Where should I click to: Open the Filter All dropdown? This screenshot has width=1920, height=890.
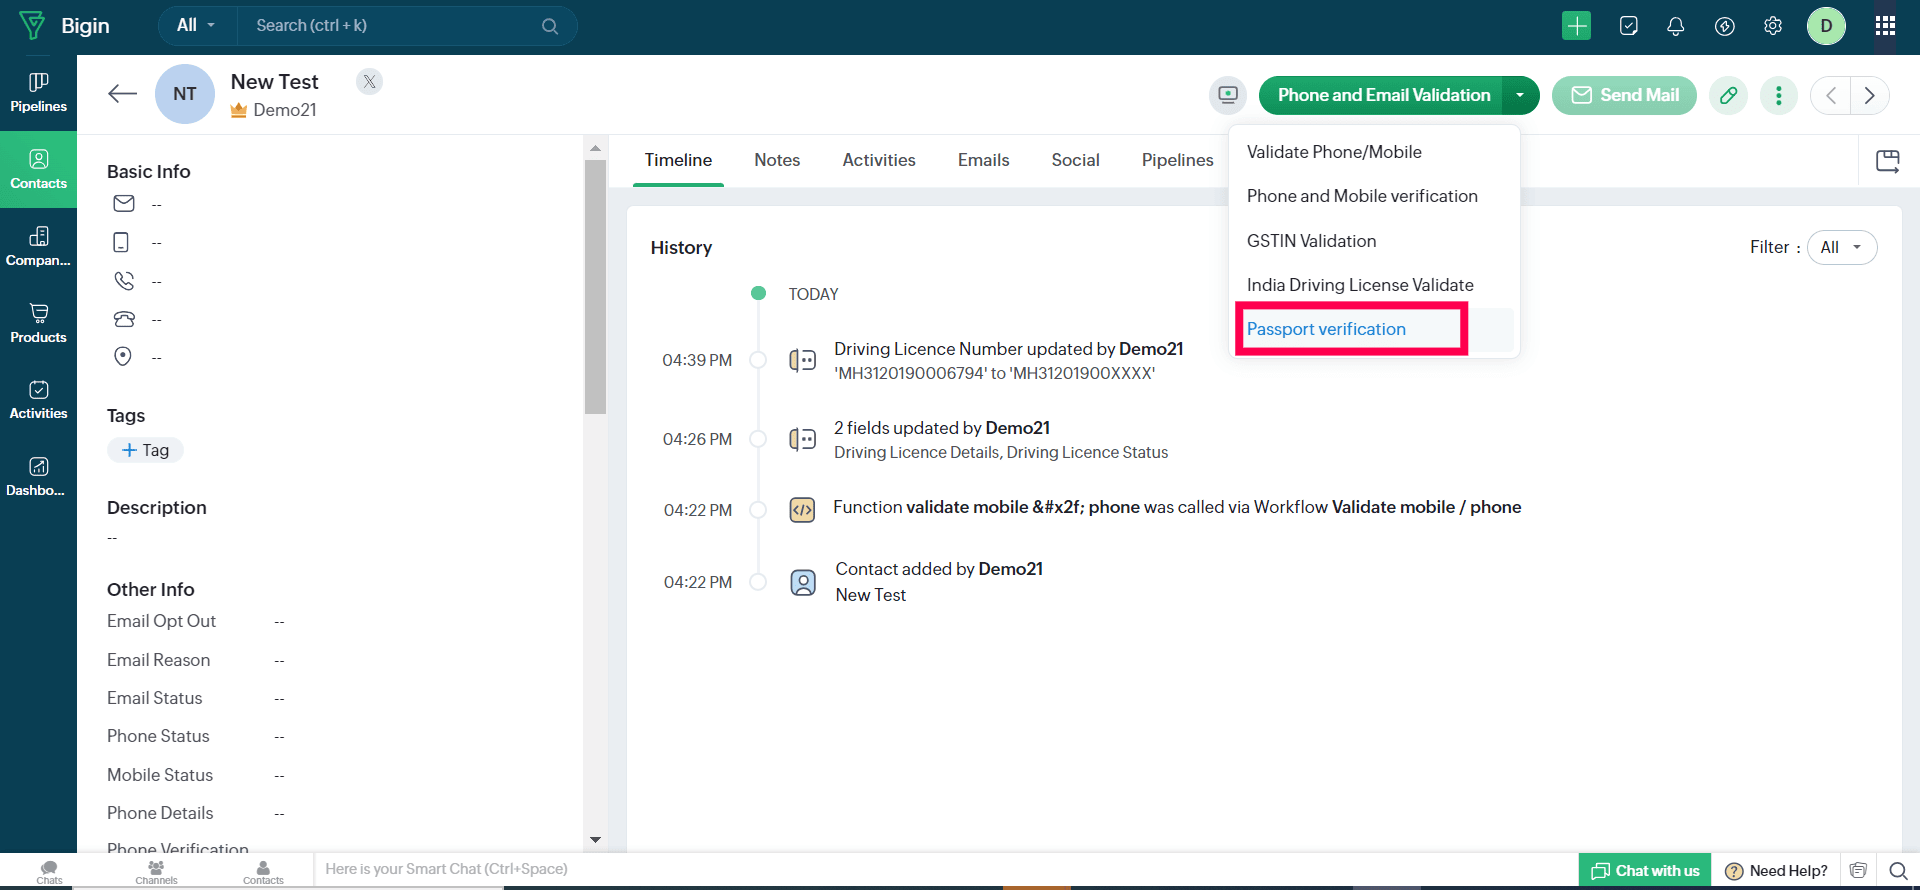[1841, 247]
